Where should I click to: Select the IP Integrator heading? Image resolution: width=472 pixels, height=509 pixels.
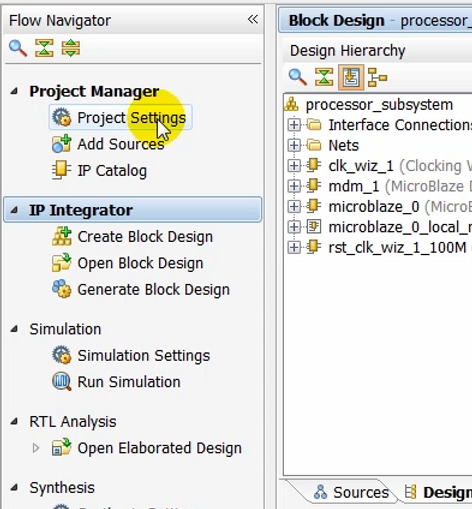(x=81, y=210)
